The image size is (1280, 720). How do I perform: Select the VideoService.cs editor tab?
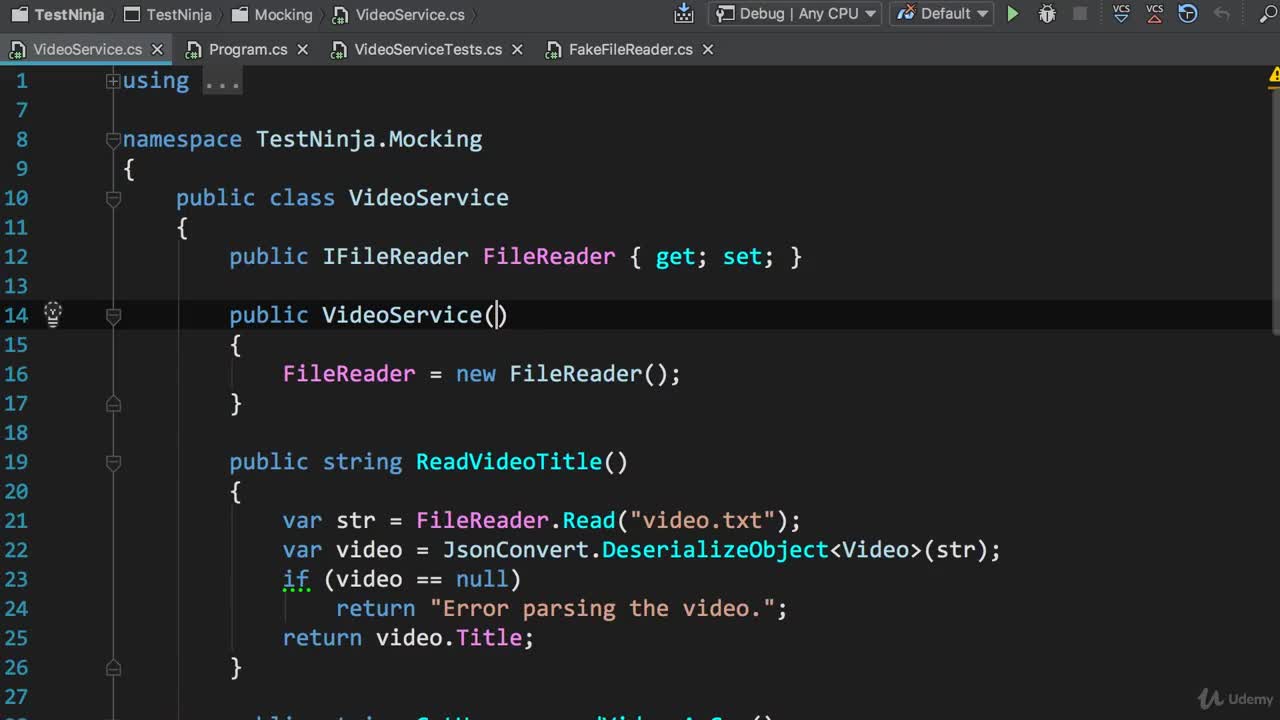point(87,49)
